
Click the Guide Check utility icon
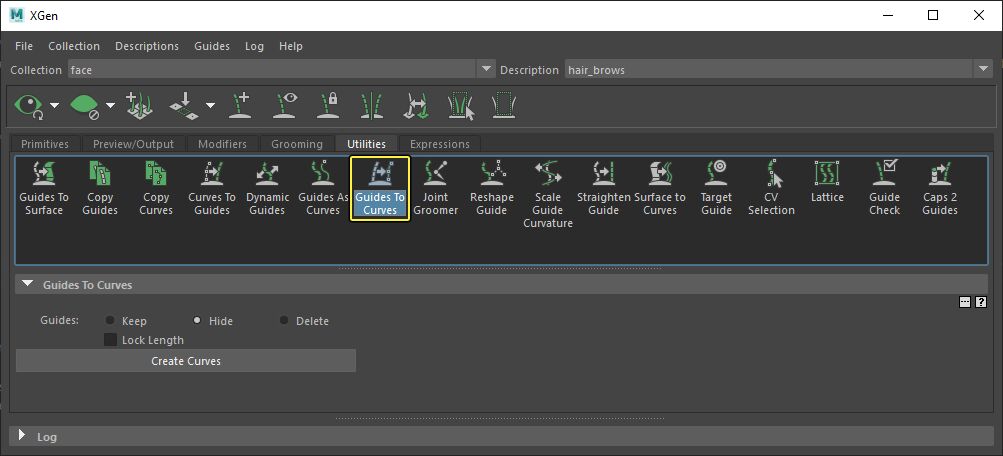(x=884, y=175)
